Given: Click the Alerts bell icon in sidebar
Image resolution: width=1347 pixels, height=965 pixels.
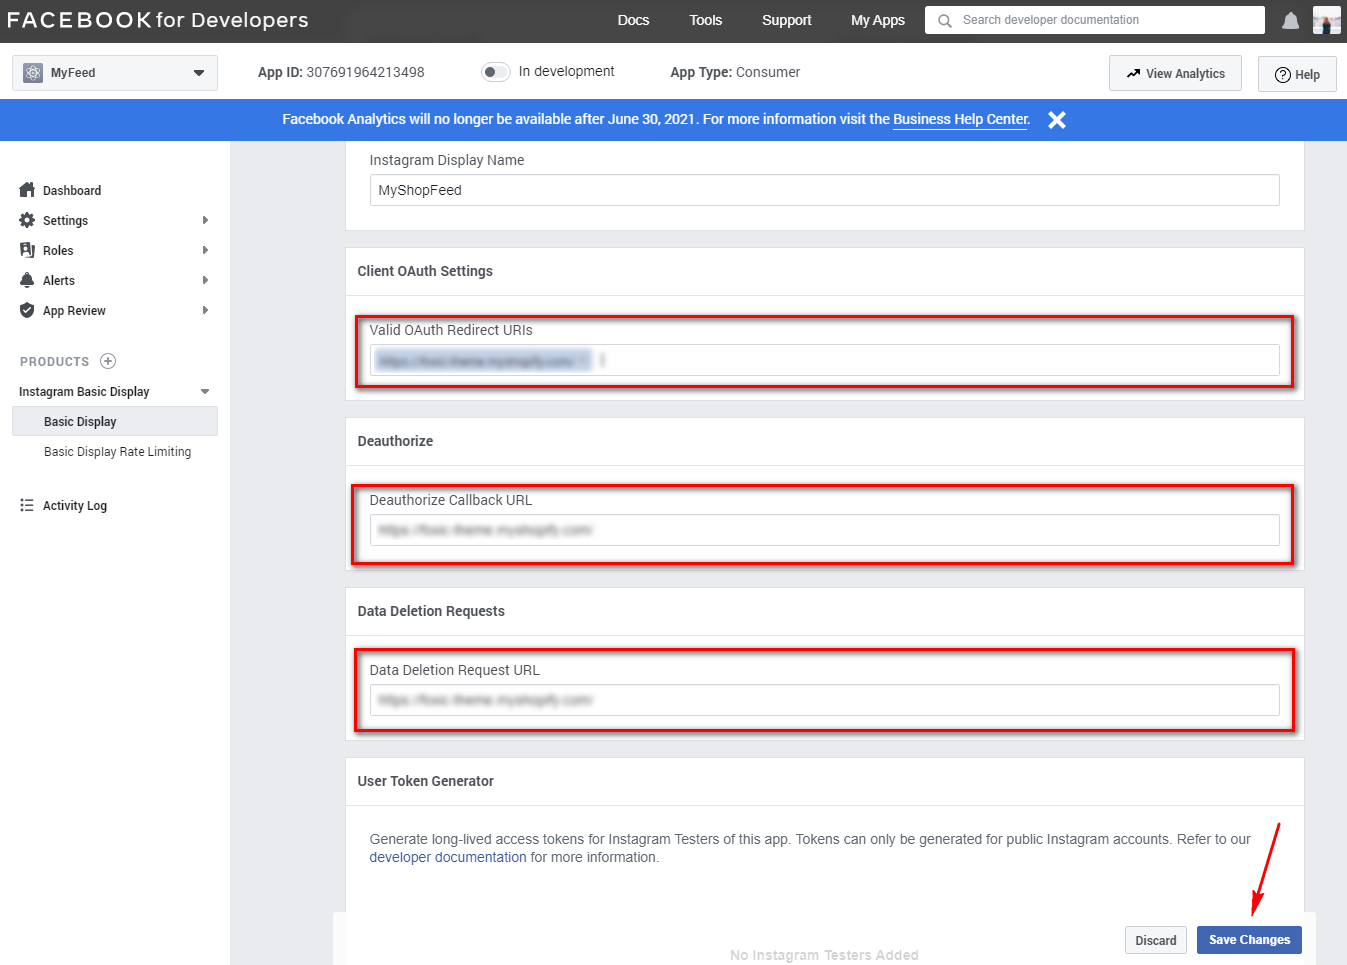Looking at the screenshot, I should point(27,280).
